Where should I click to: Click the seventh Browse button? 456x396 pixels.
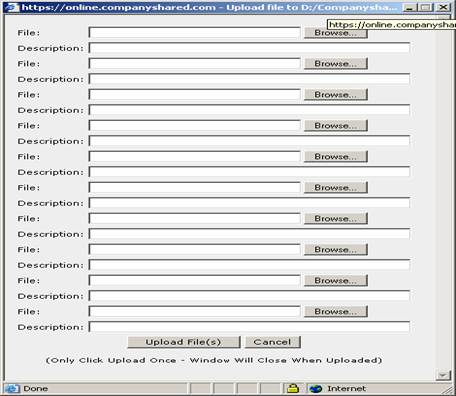[336, 219]
